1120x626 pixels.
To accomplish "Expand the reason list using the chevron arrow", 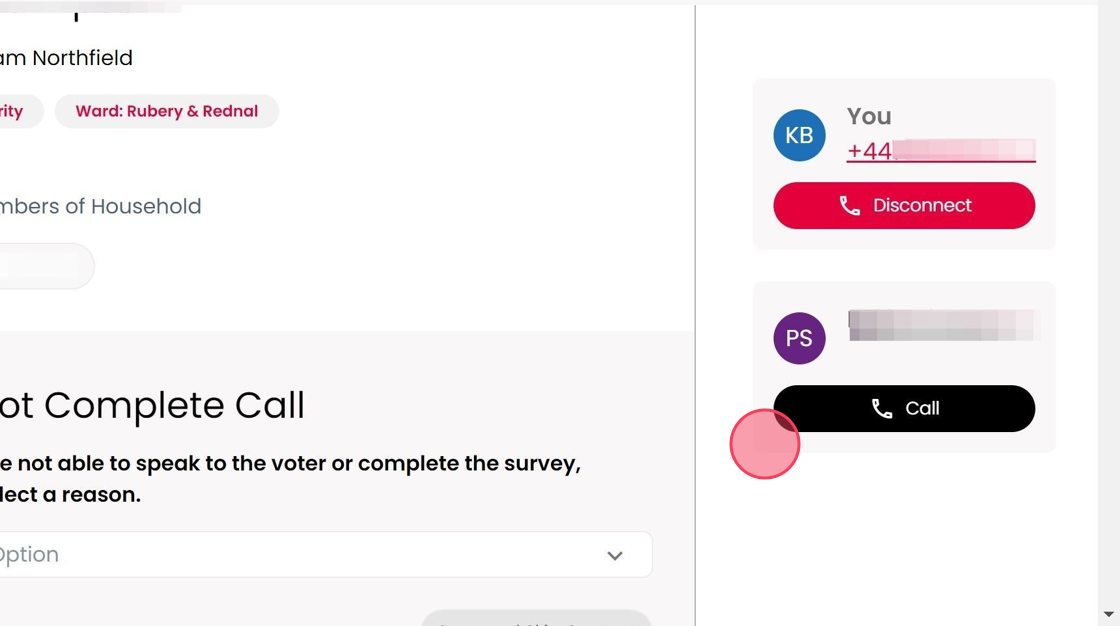I will coord(615,556).
